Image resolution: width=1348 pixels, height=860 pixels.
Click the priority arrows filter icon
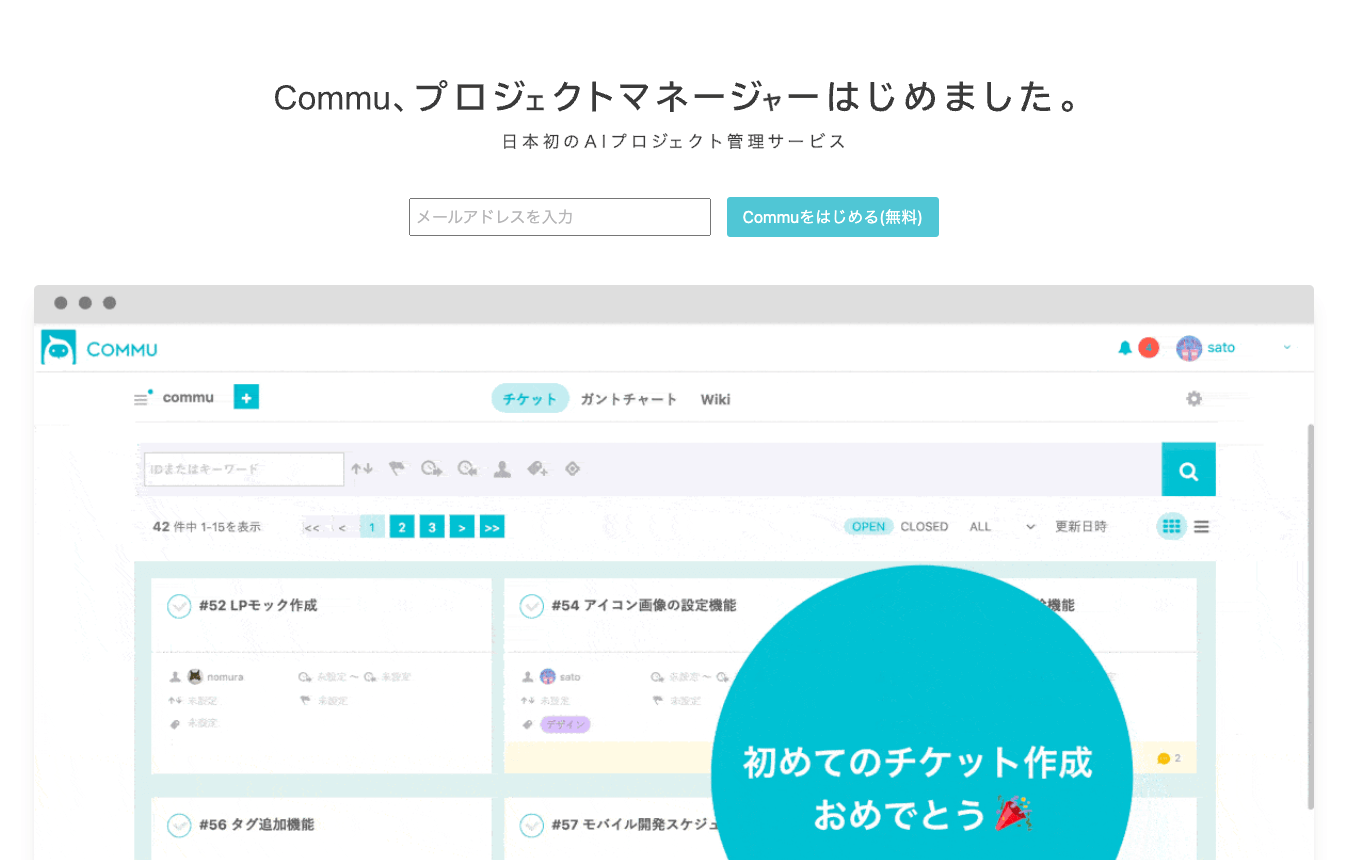click(x=361, y=468)
